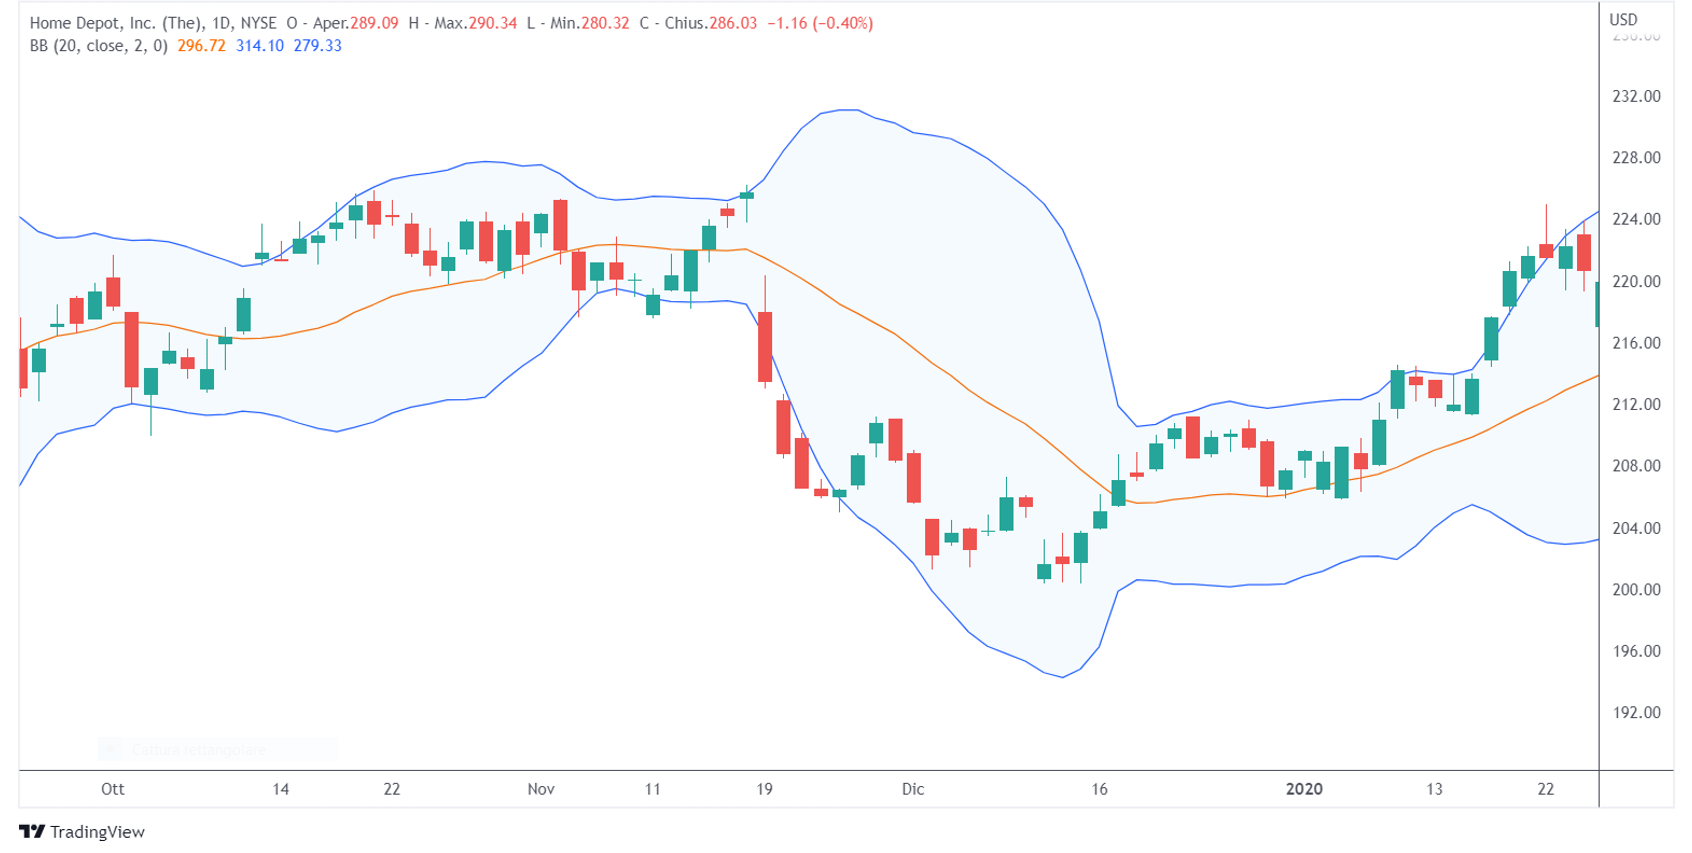Click the 192.00 price axis label

pyautogui.click(x=1636, y=713)
